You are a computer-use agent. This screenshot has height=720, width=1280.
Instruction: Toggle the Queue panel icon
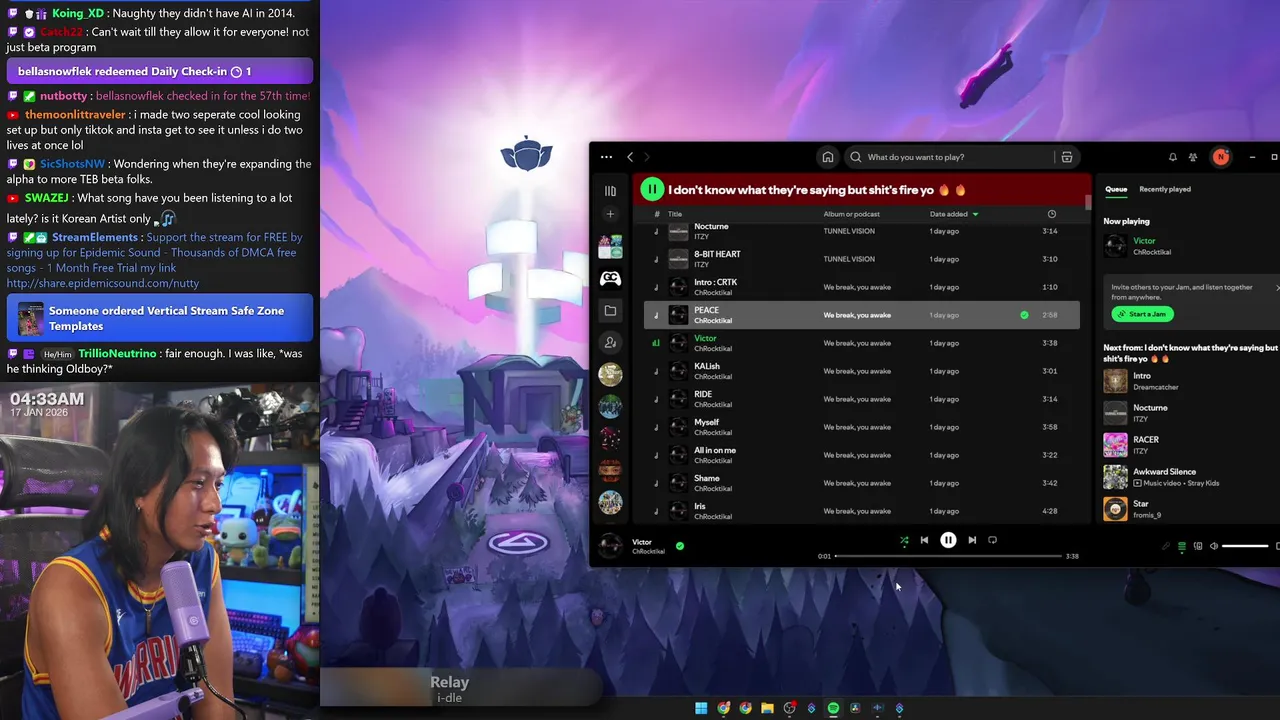(x=1182, y=546)
